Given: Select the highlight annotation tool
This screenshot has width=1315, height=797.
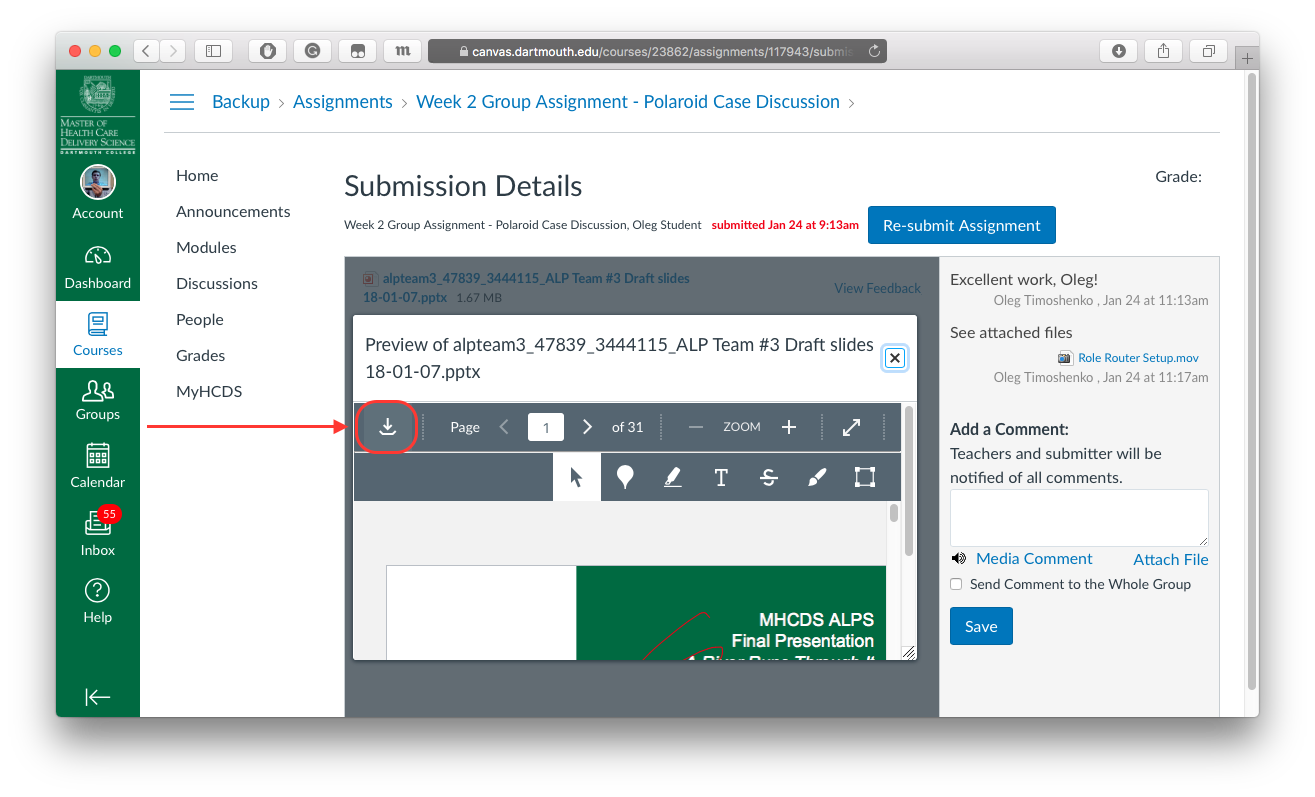Looking at the screenshot, I should pos(672,477).
